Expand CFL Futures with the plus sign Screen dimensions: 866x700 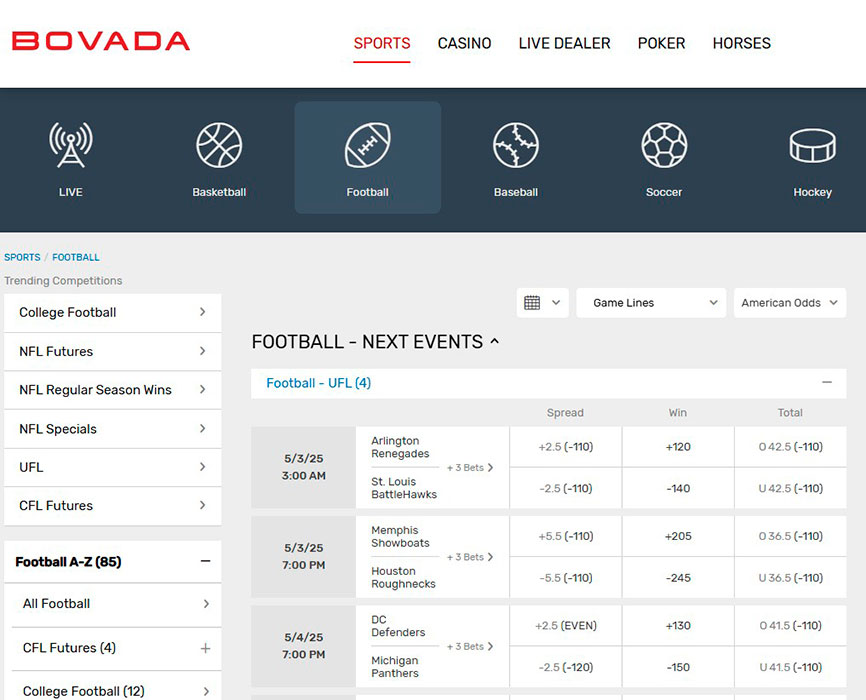pos(206,649)
